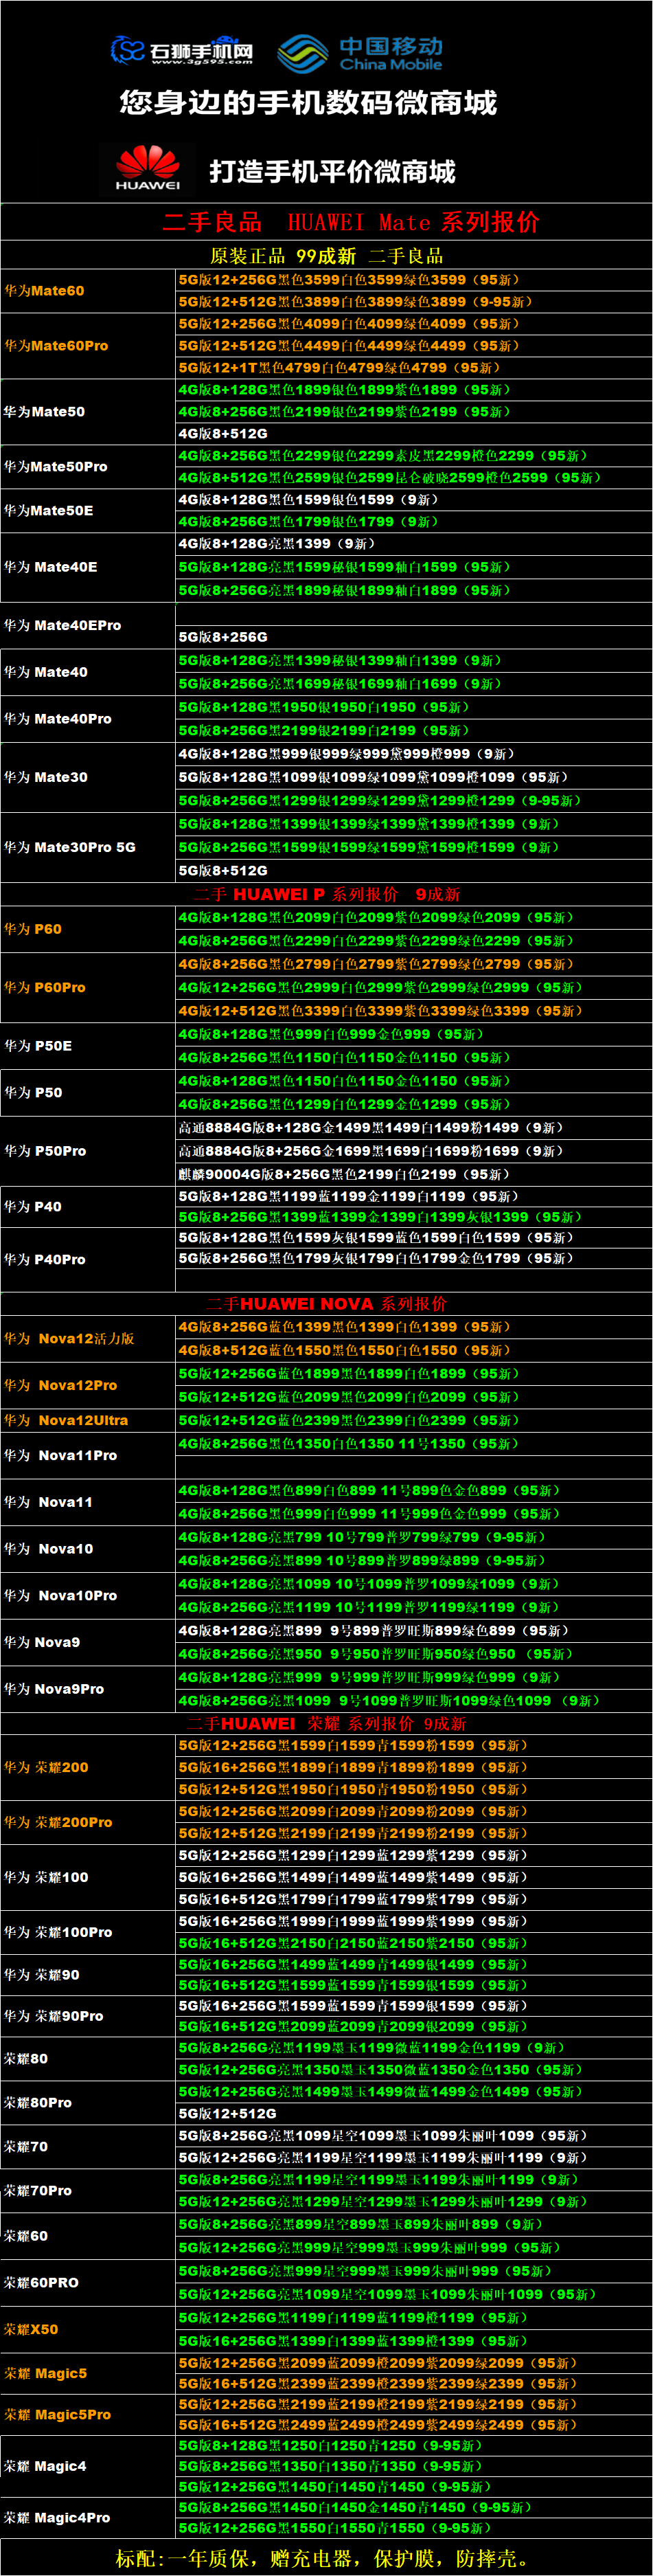Click the 二手 HUAWEI P 系列报价 heading

coord(327,894)
